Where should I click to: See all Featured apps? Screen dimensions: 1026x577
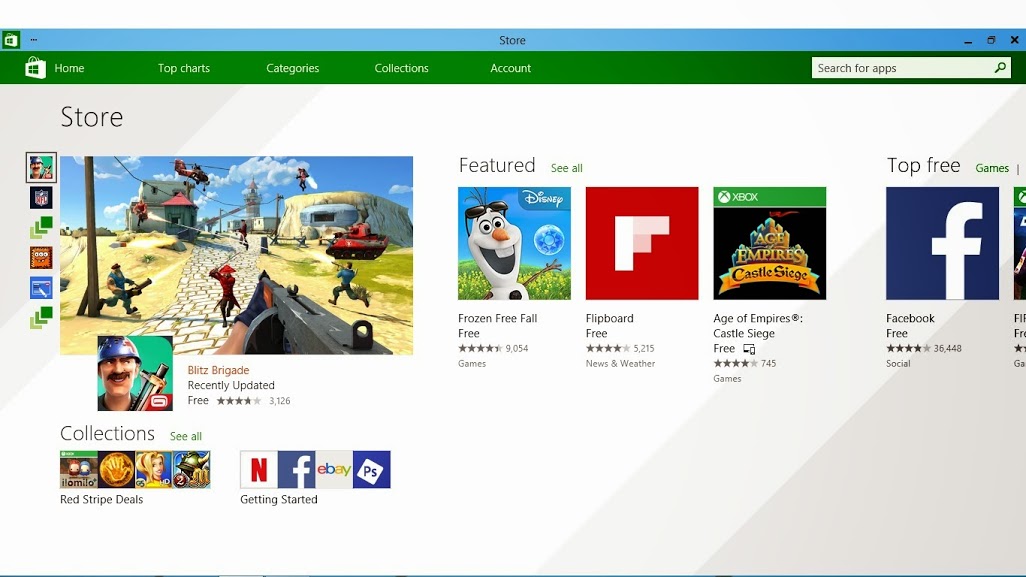point(567,168)
